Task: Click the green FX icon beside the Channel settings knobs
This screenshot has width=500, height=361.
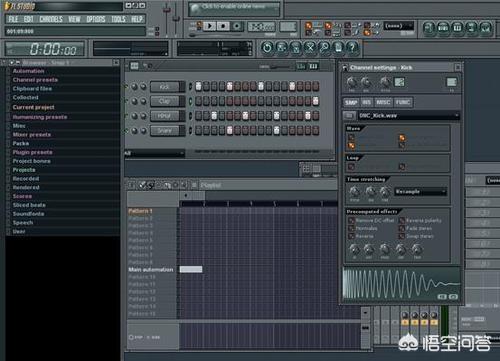Action: click(399, 82)
